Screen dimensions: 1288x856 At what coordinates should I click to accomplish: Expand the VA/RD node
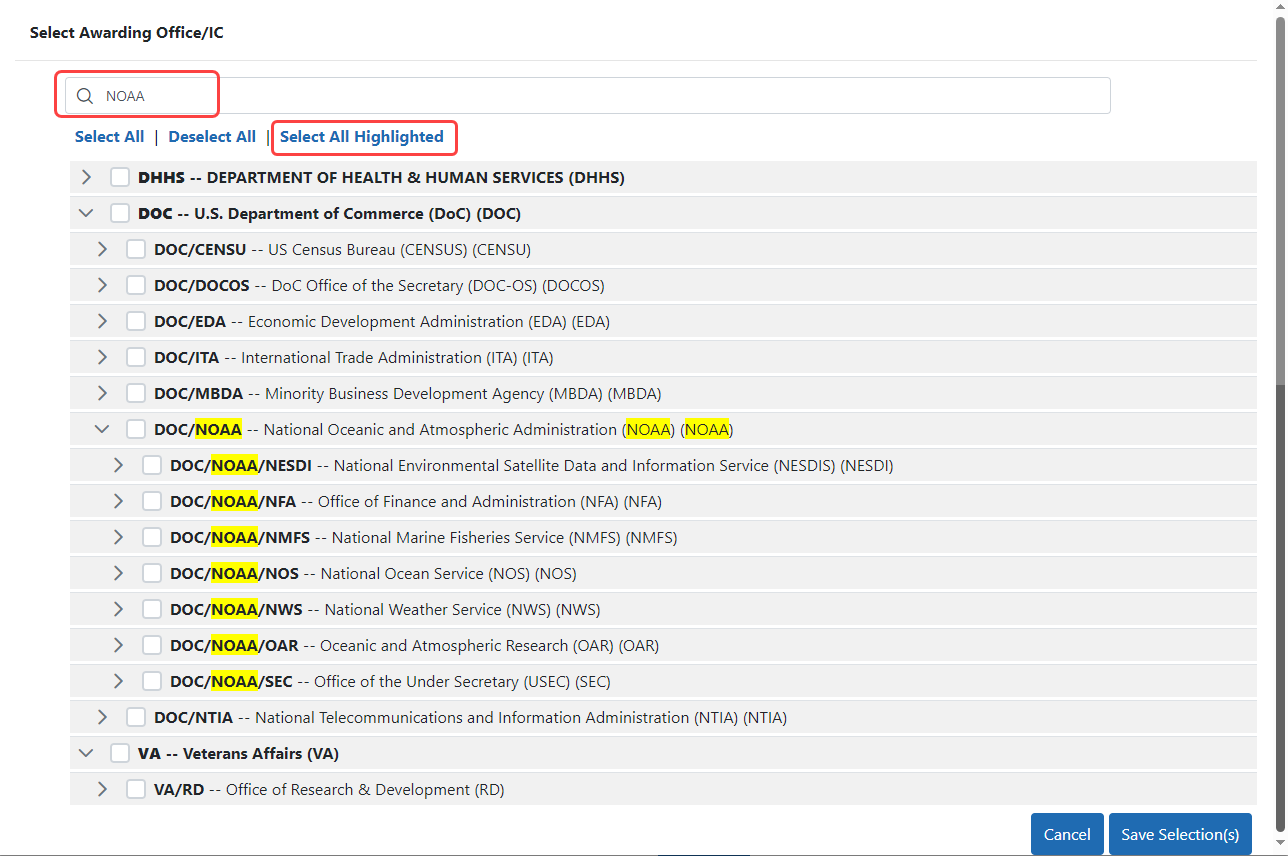pos(102,789)
